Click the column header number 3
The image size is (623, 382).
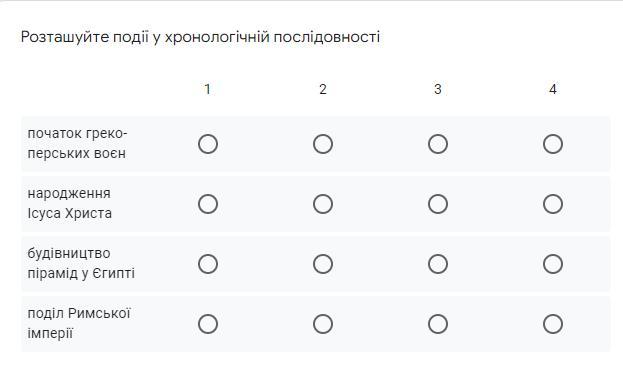(x=438, y=89)
